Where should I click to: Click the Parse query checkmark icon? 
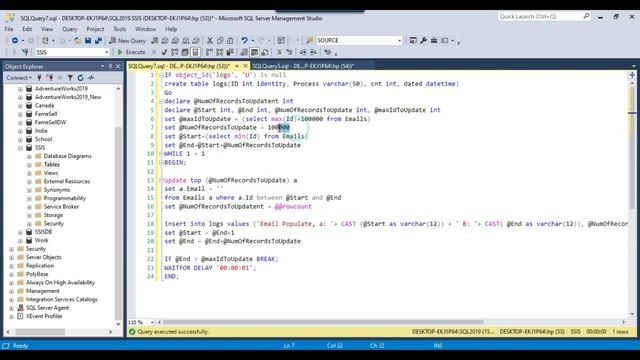pyautogui.click(x=164, y=52)
